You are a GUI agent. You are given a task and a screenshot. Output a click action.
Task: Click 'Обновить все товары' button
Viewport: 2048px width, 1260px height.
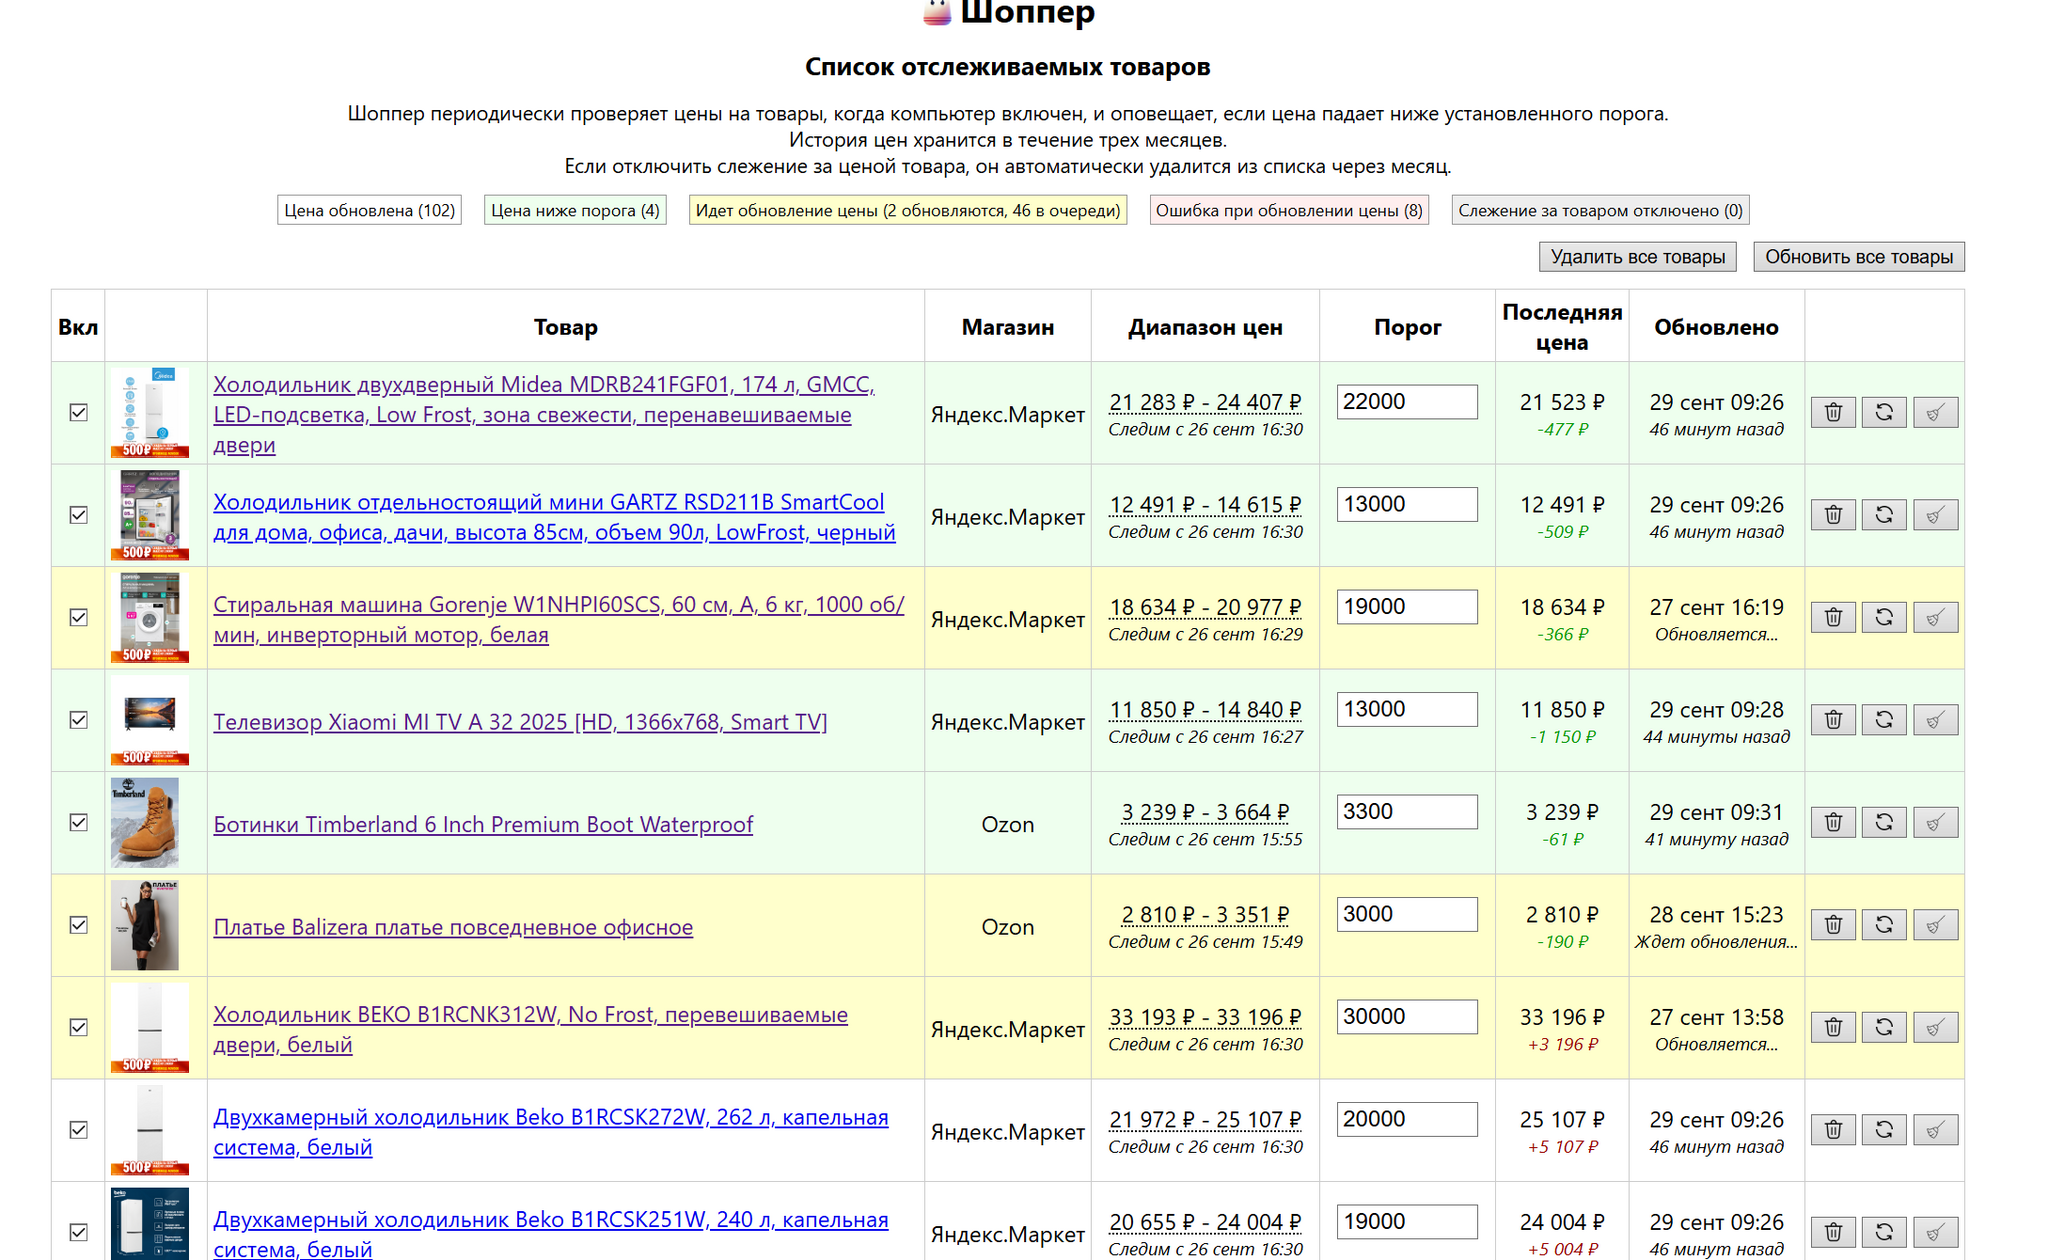click(1858, 257)
